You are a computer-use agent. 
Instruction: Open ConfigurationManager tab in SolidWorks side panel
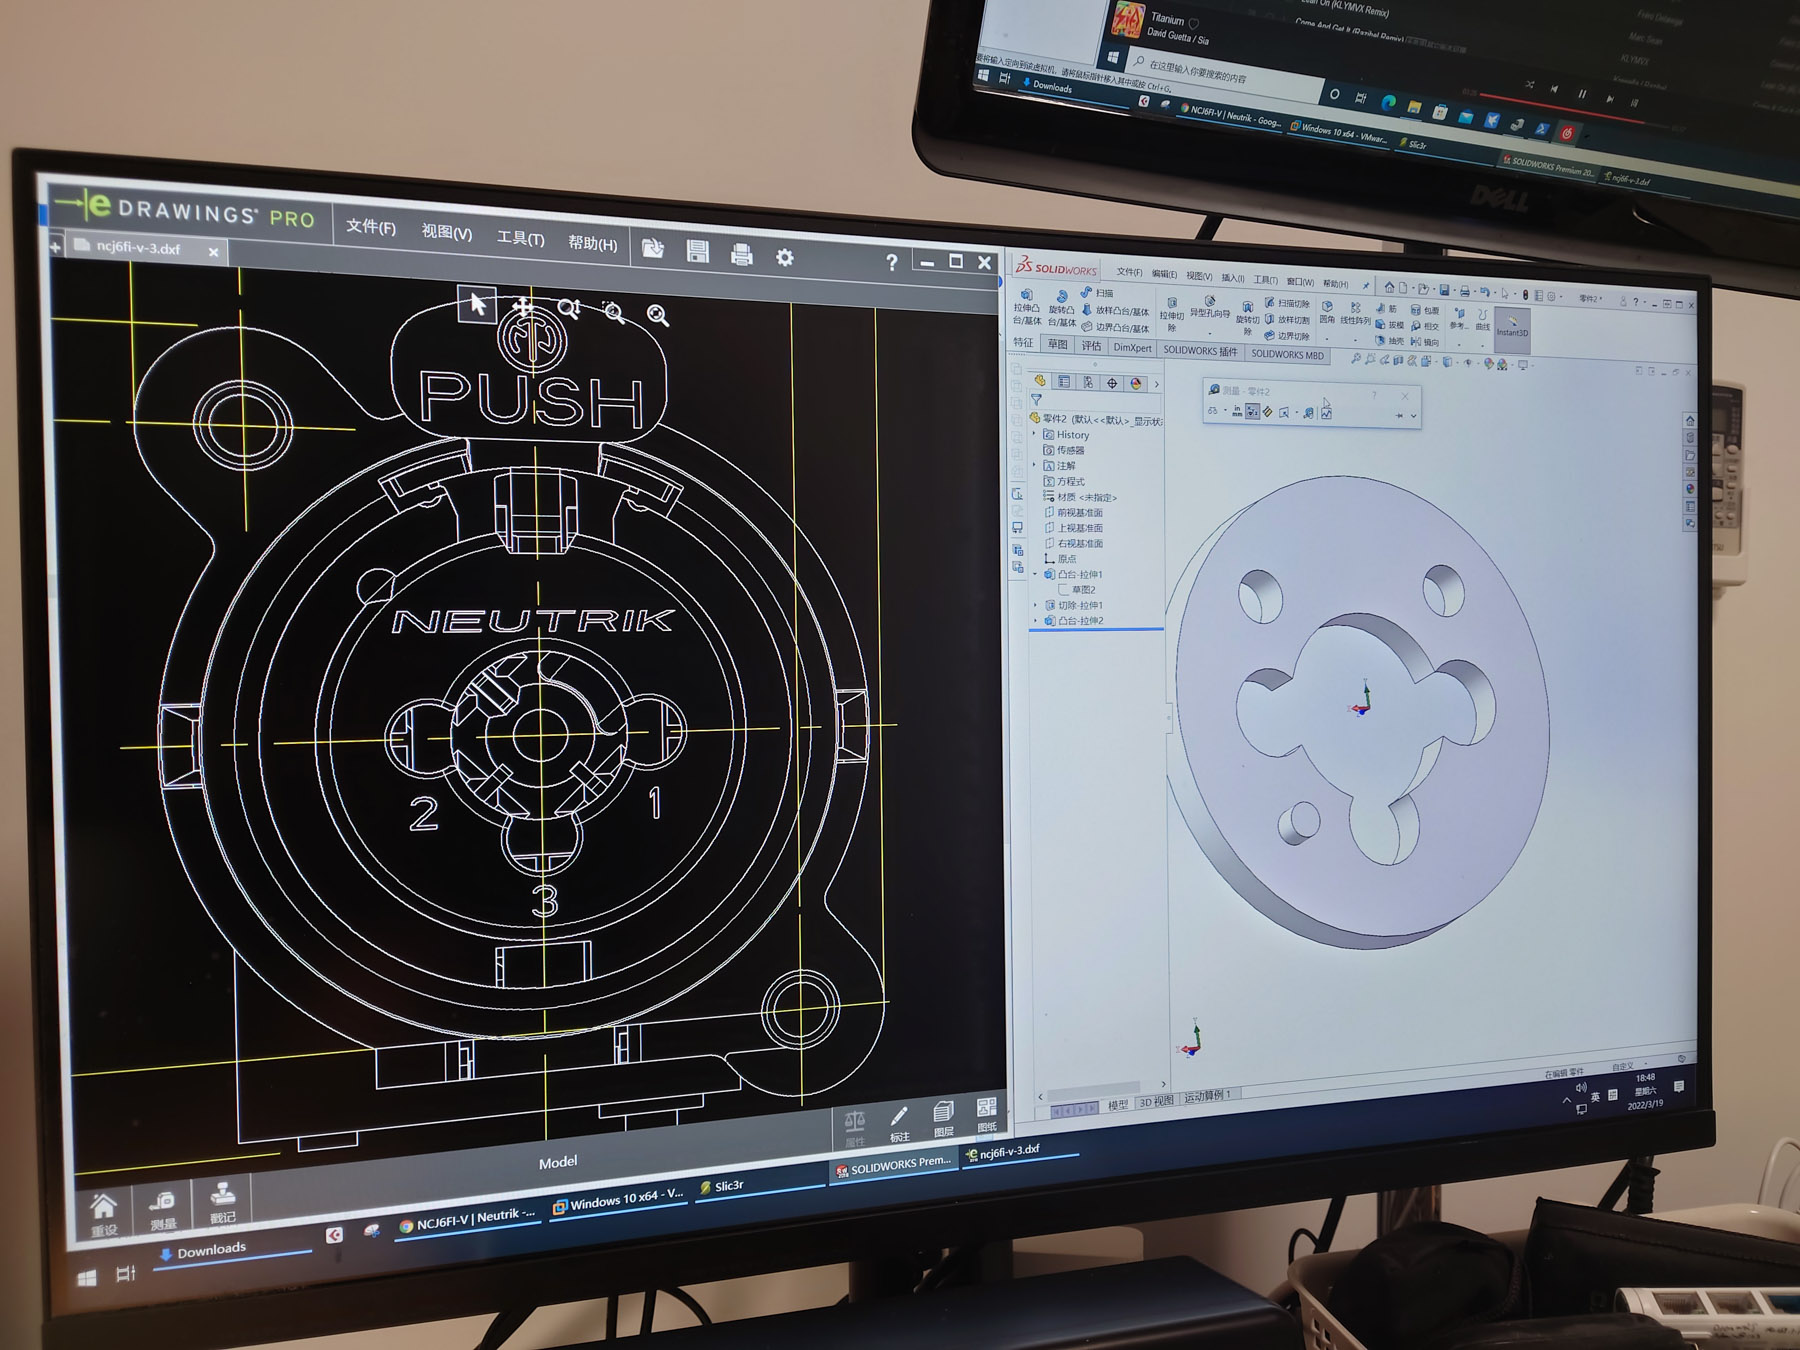[x=1088, y=383]
